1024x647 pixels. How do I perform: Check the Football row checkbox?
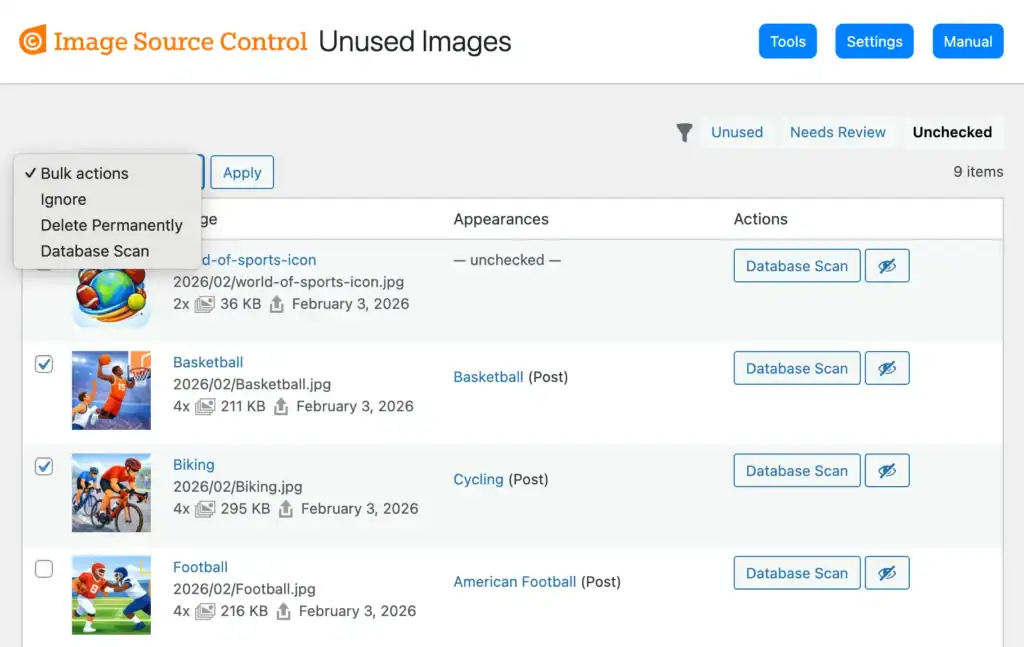(44, 568)
